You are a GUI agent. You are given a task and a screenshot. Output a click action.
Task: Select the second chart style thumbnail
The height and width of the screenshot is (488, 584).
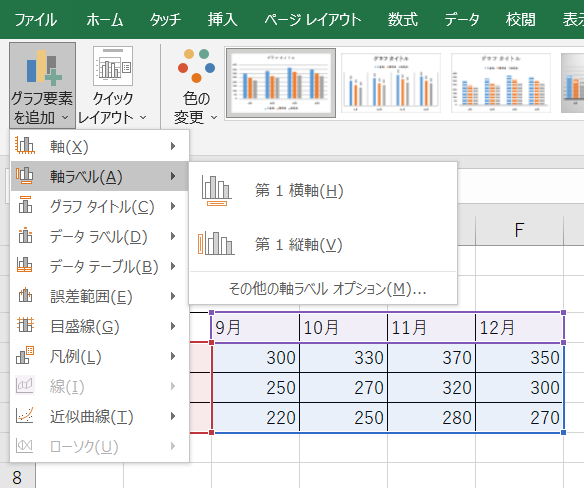[391, 83]
